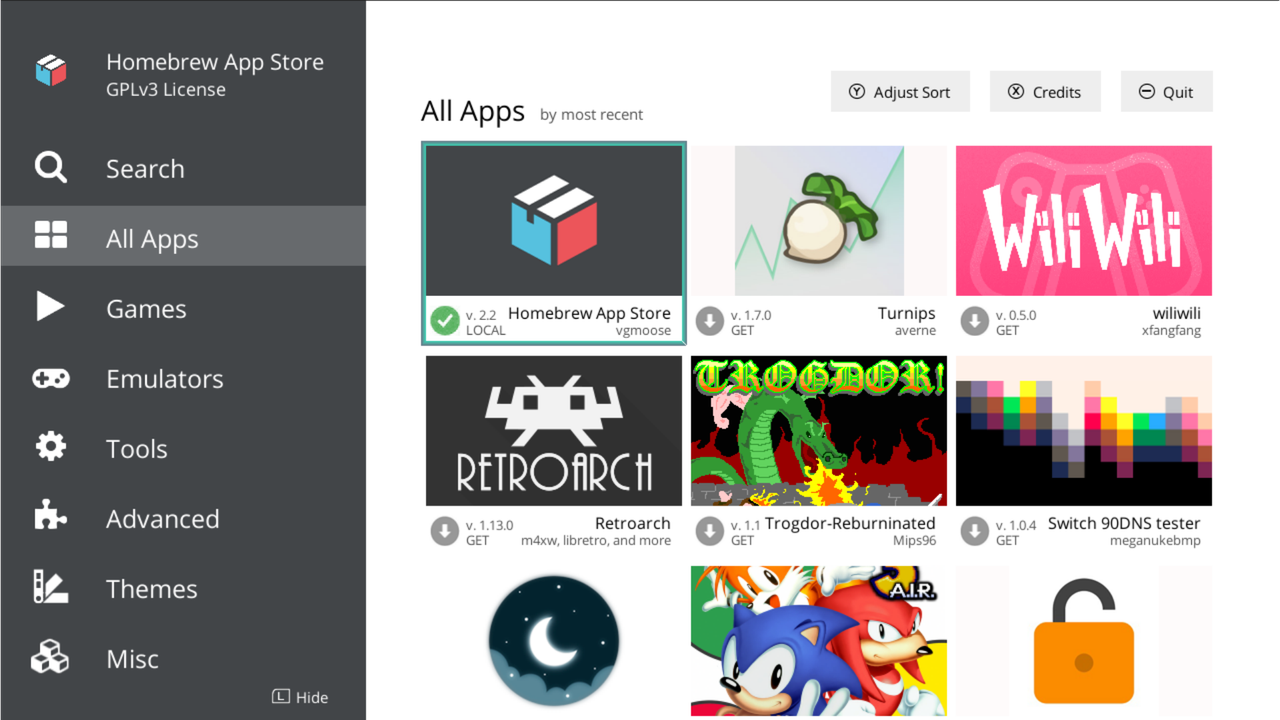Click the Turnips app title text

tap(907, 313)
